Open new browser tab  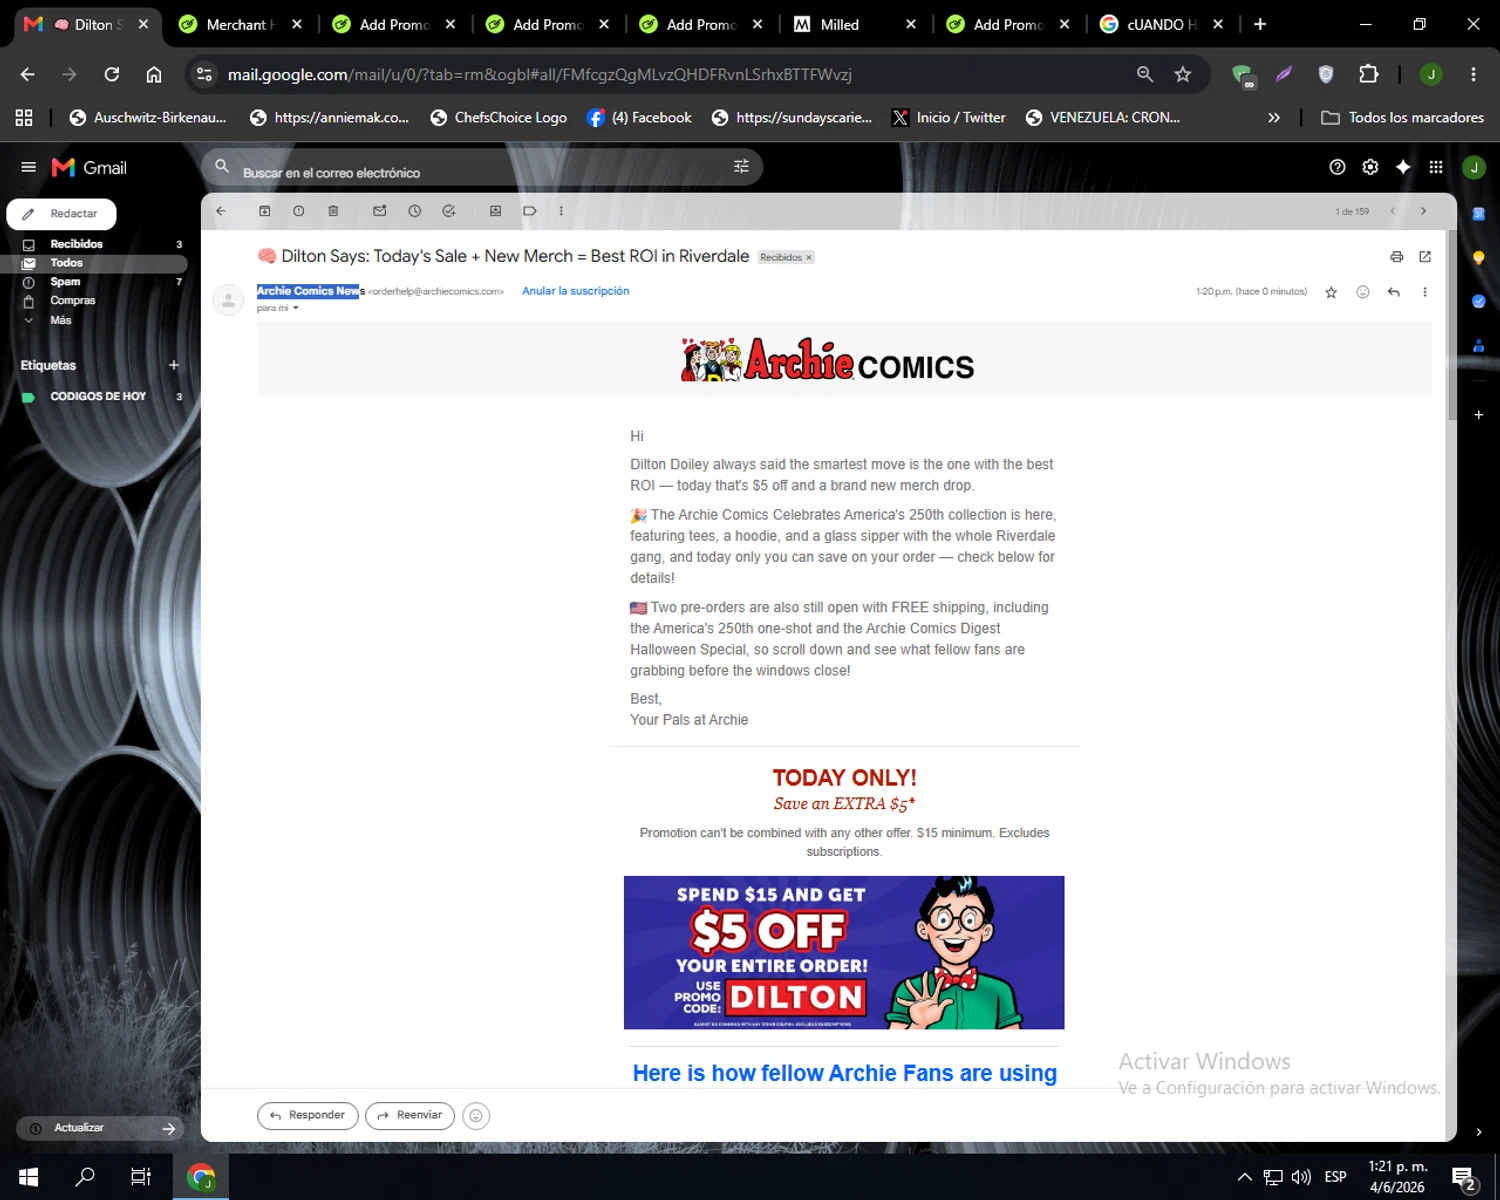[x=1260, y=24]
